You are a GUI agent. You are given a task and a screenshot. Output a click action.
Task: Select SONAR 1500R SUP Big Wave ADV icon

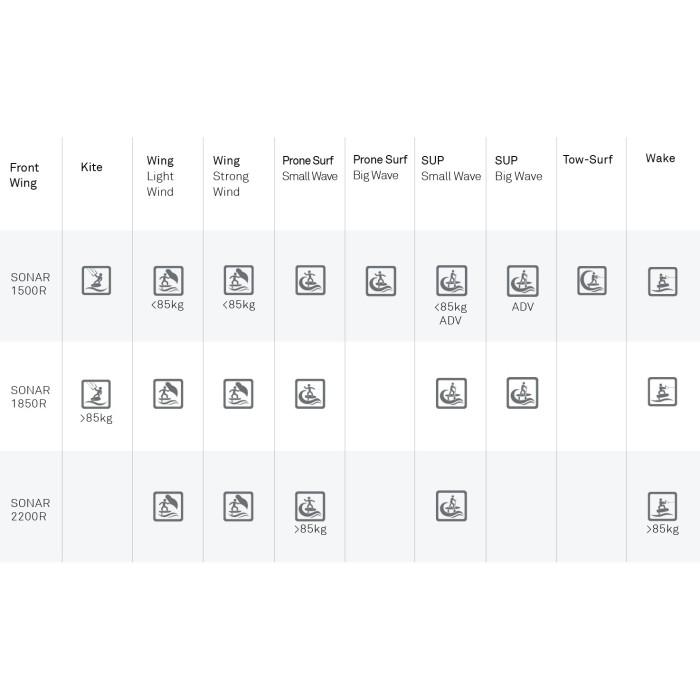tap(523, 281)
